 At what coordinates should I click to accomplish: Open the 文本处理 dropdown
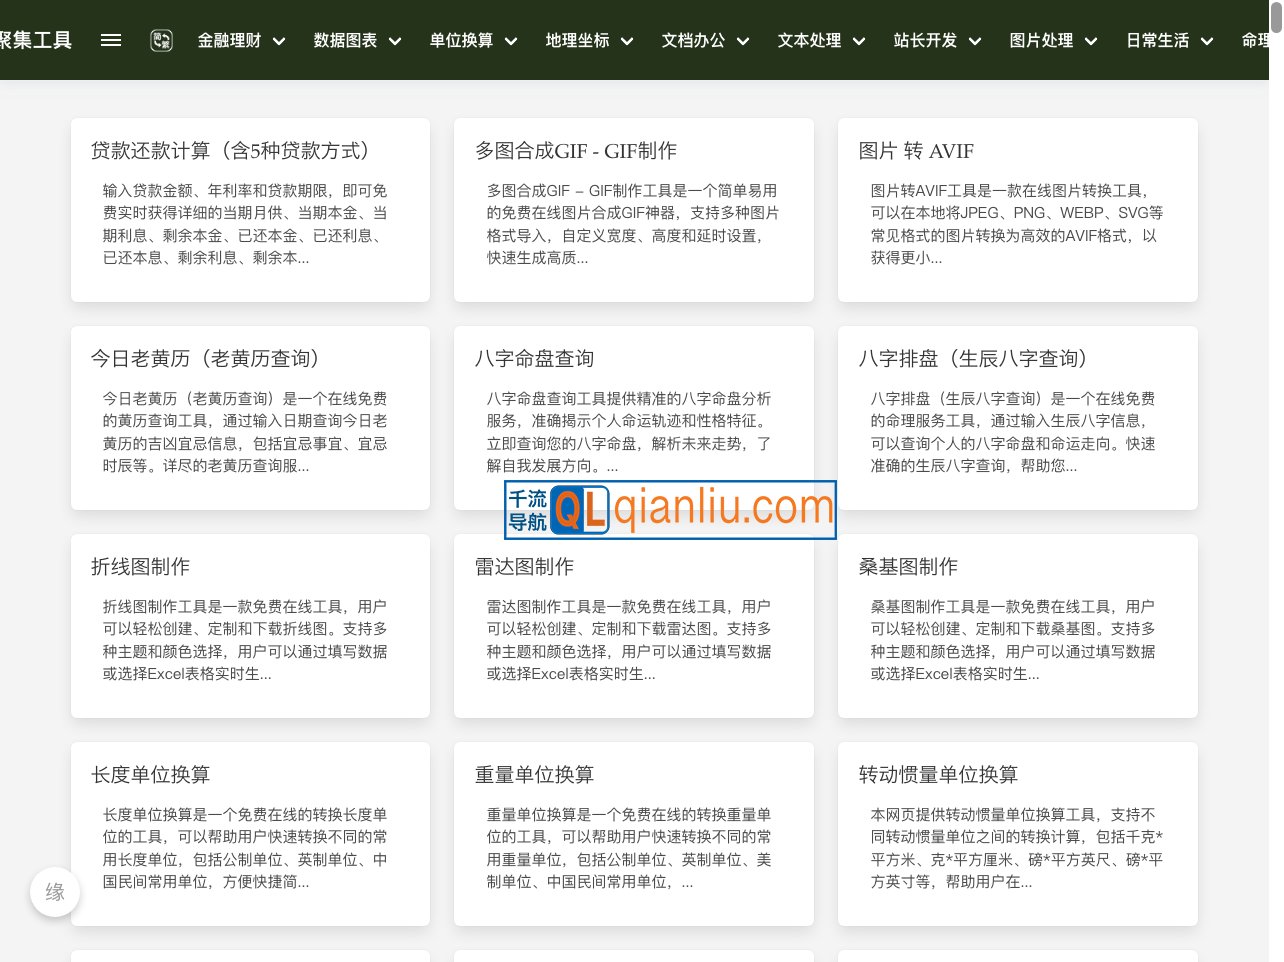pyautogui.click(x=820, y=40)
